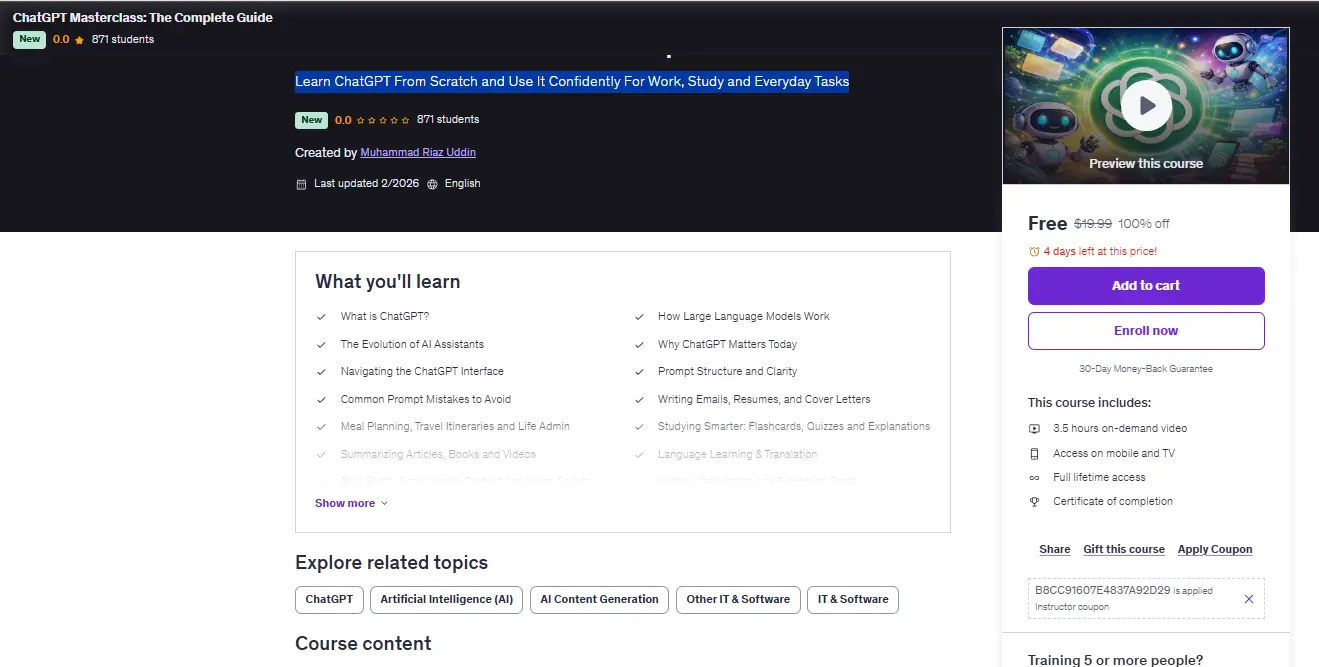
Task: Open the Artificial Intelligence (AI) topic
Action: 446,600
